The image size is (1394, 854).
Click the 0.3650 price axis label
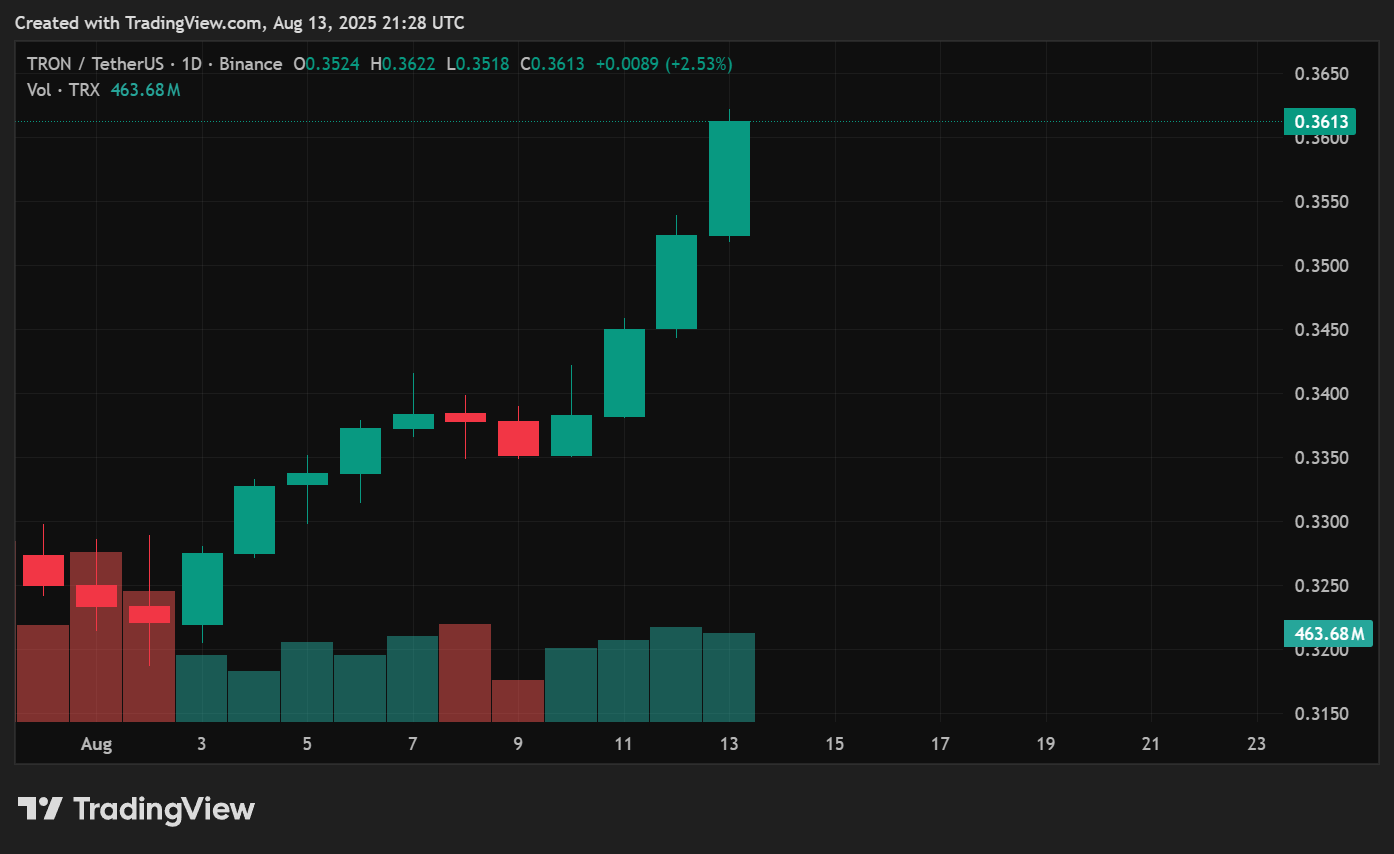tap(1321, 74)
